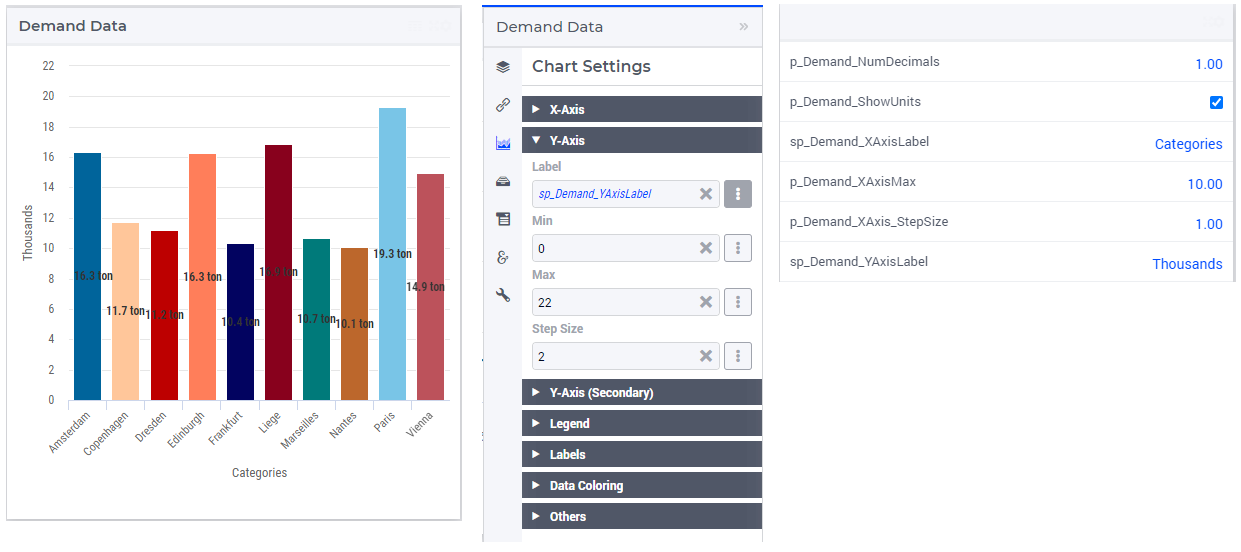Untick the p_Demand_ShowUnits checkbox

[x=1216, y=102]
